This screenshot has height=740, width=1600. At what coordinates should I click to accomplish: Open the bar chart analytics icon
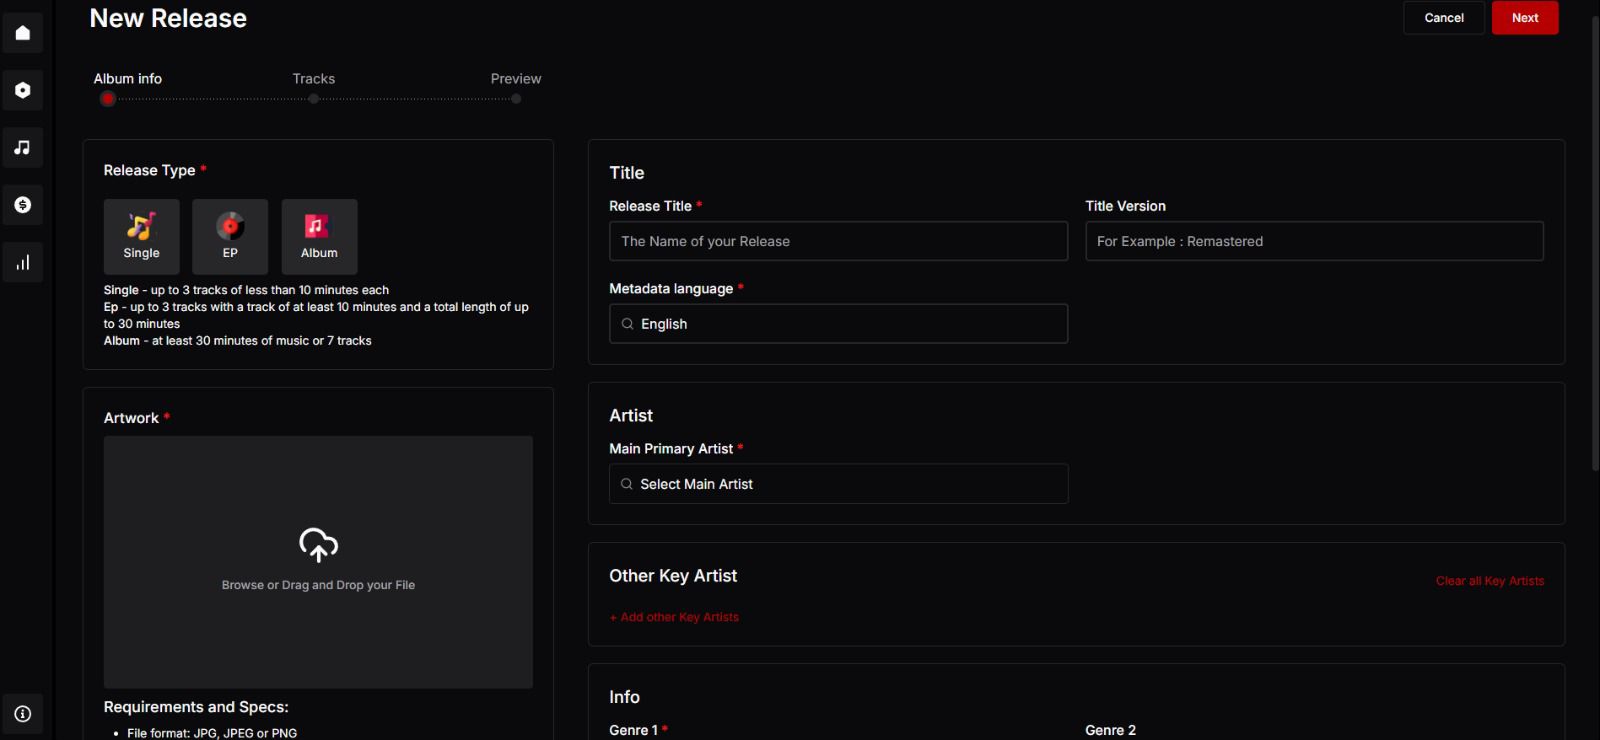pyautogui.click(x=23, y=262)
